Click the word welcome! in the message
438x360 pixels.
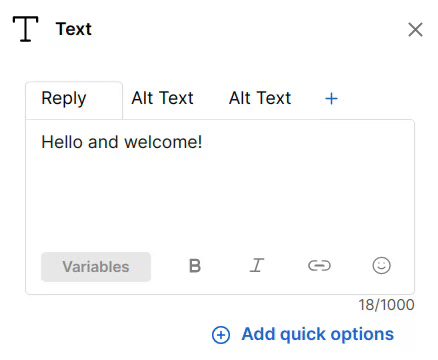[x=163, y=142]
